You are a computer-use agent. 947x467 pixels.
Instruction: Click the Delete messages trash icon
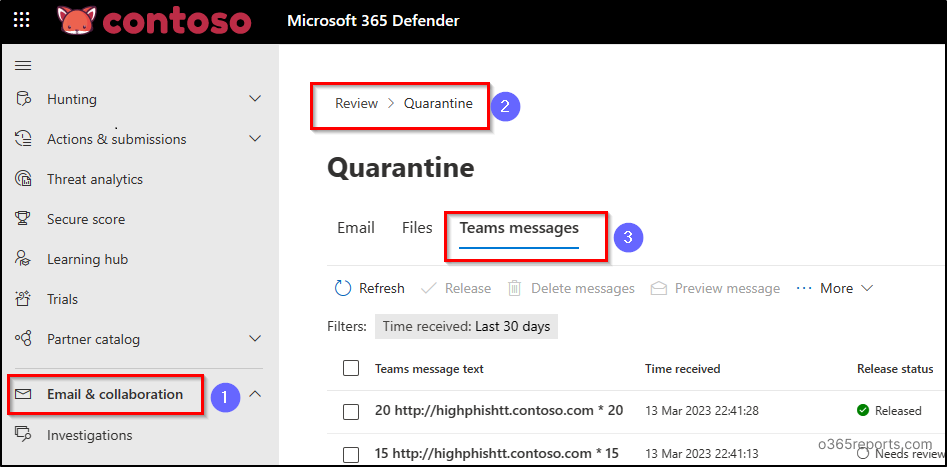click(515, 288)
